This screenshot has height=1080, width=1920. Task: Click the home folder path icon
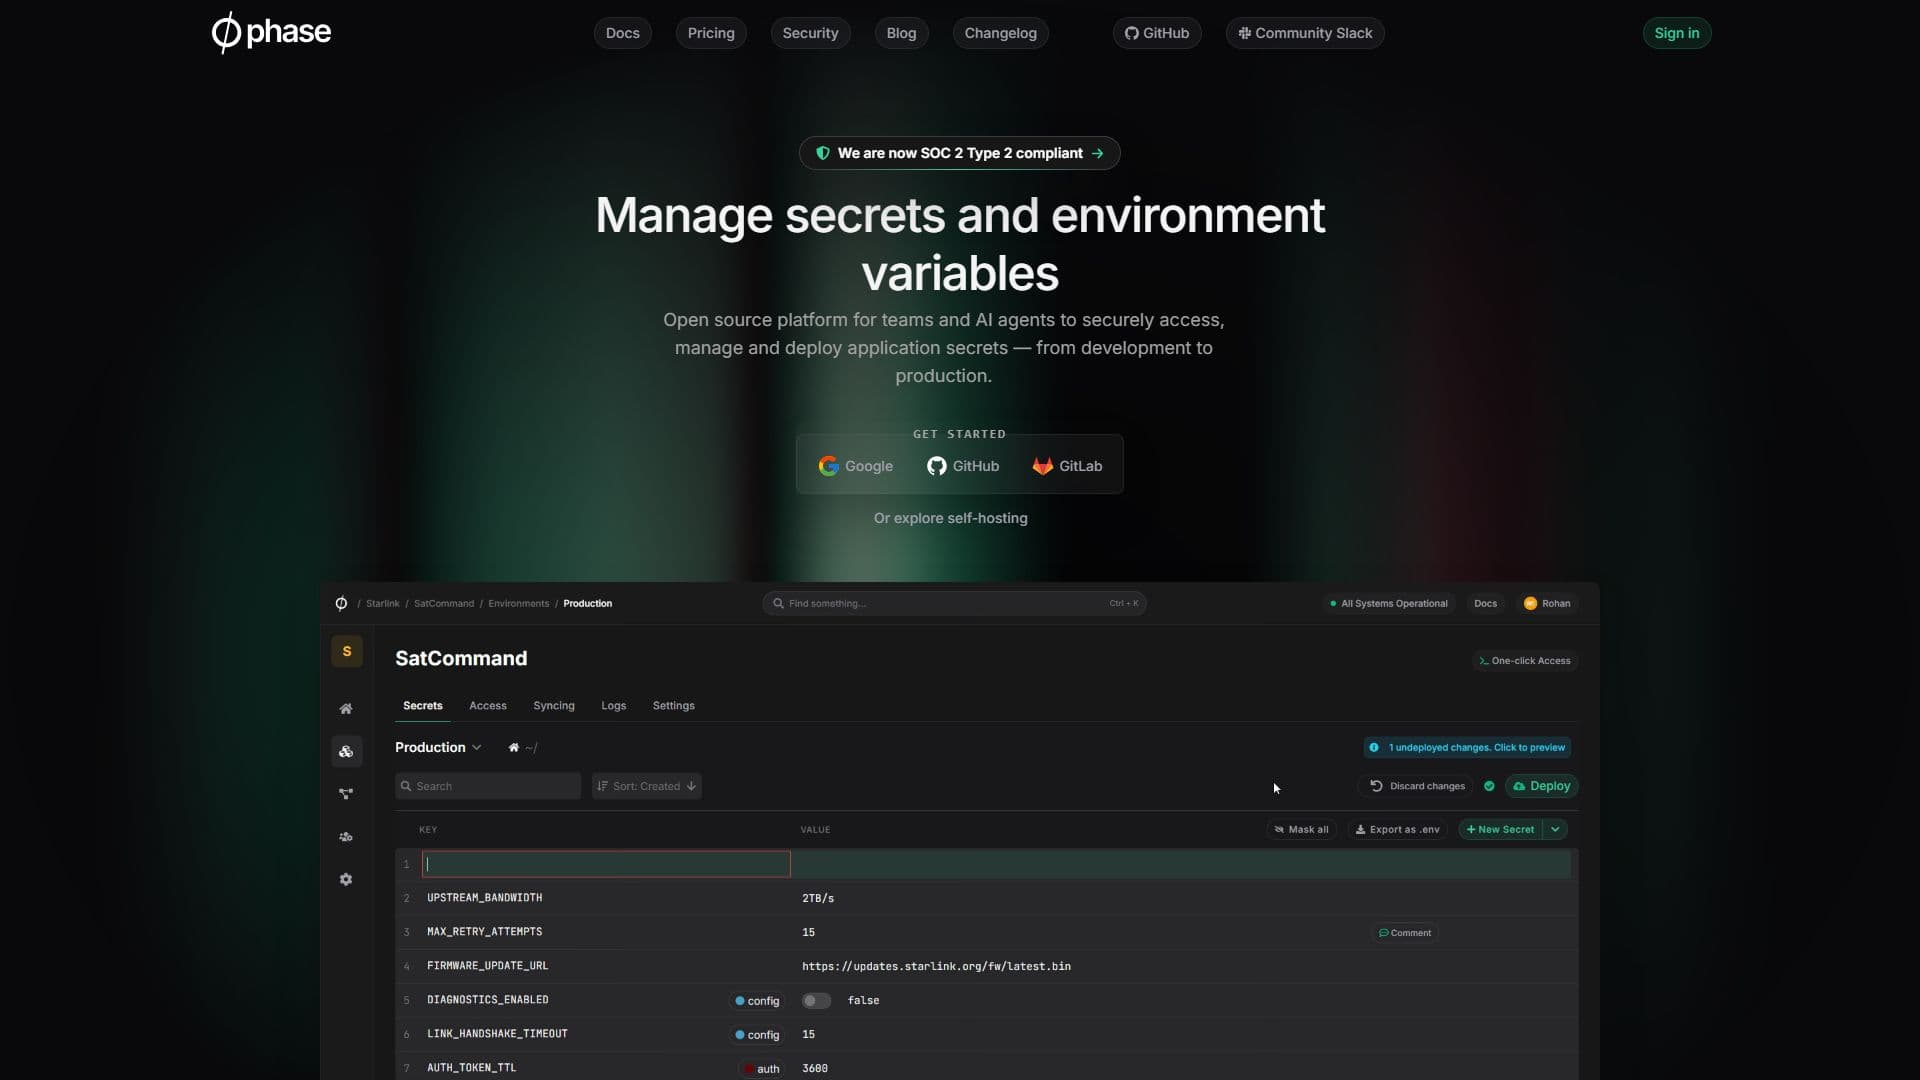point(513,748)
